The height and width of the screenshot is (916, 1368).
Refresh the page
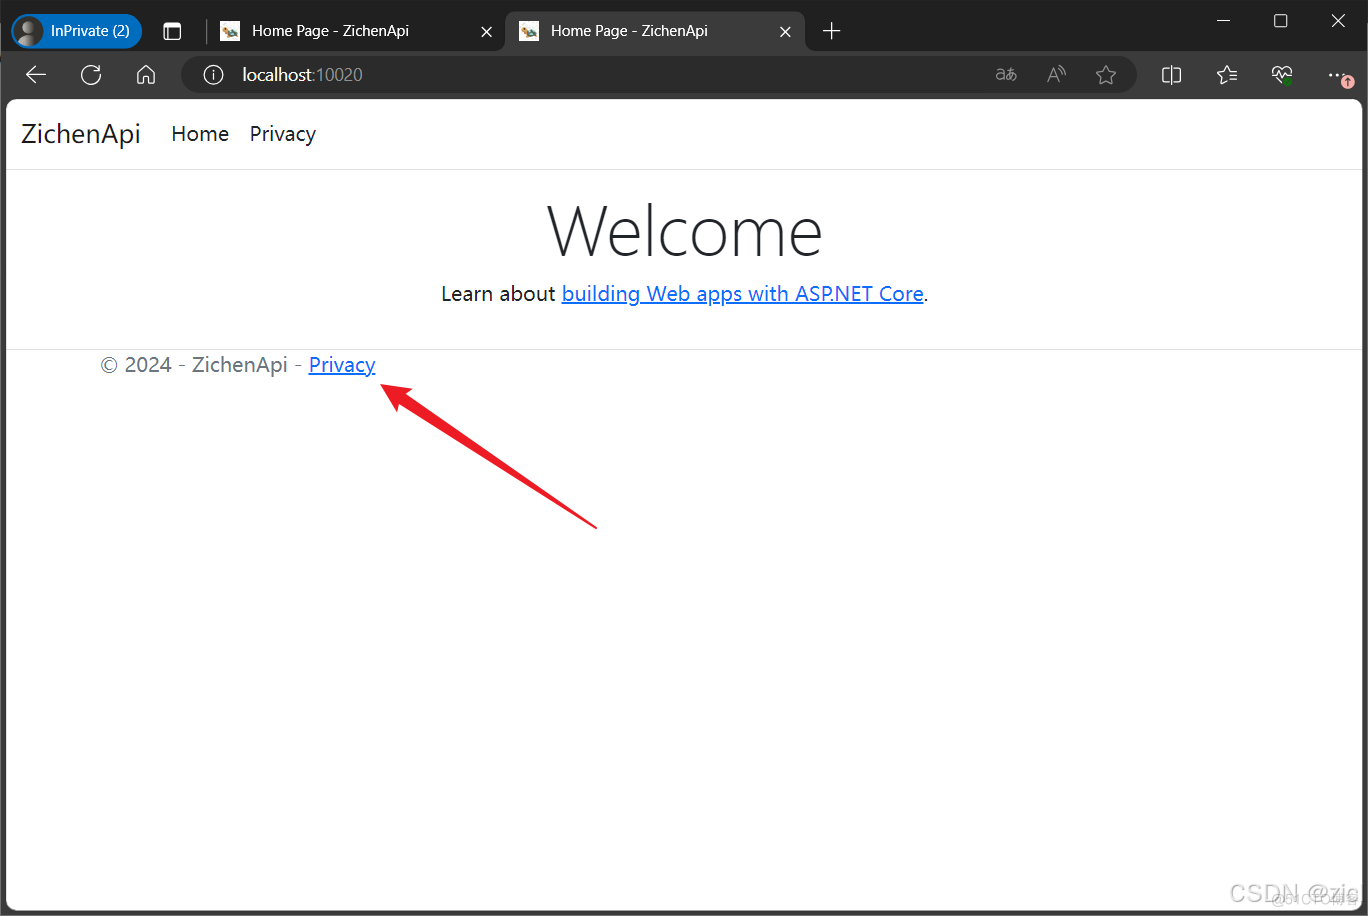point(91,75)
